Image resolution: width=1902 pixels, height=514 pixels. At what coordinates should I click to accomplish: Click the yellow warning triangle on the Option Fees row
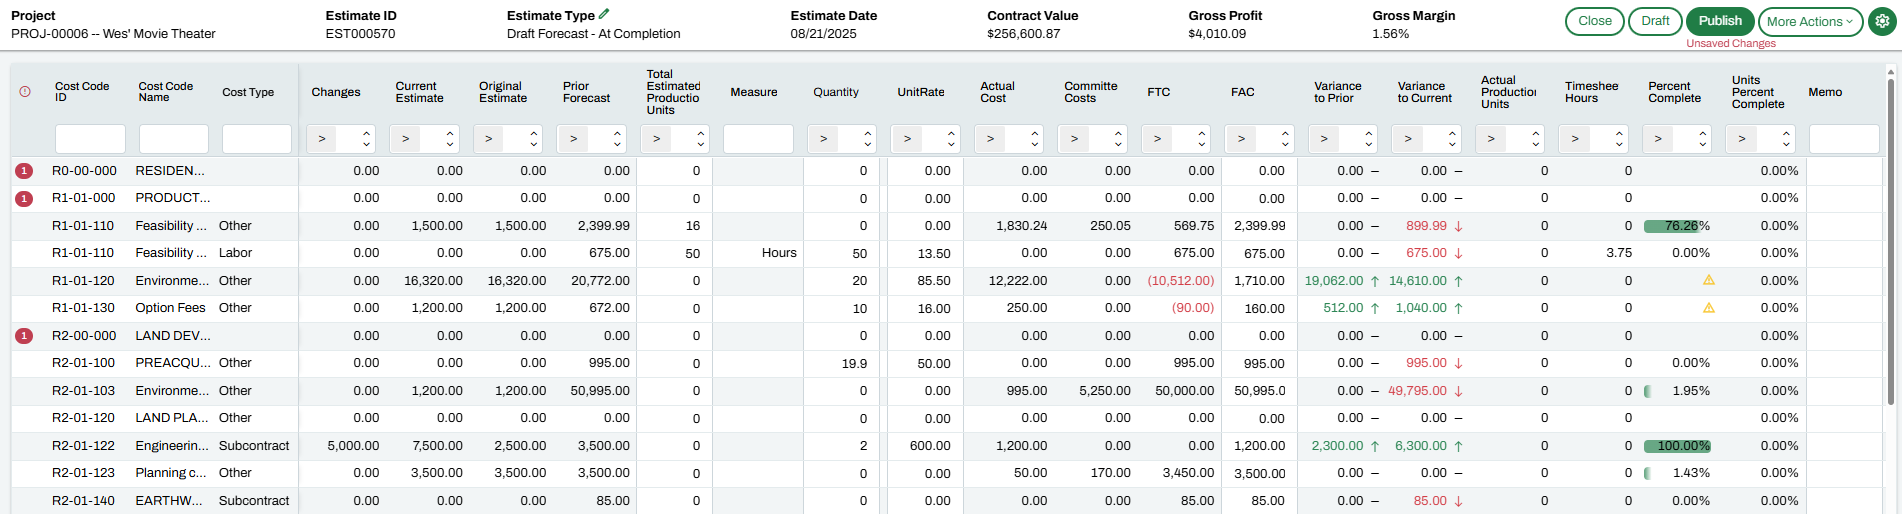(1709, 308)
